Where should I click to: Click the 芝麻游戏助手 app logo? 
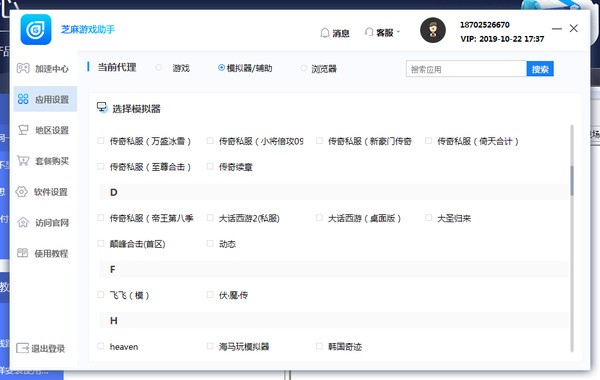[x=36, y=29]
